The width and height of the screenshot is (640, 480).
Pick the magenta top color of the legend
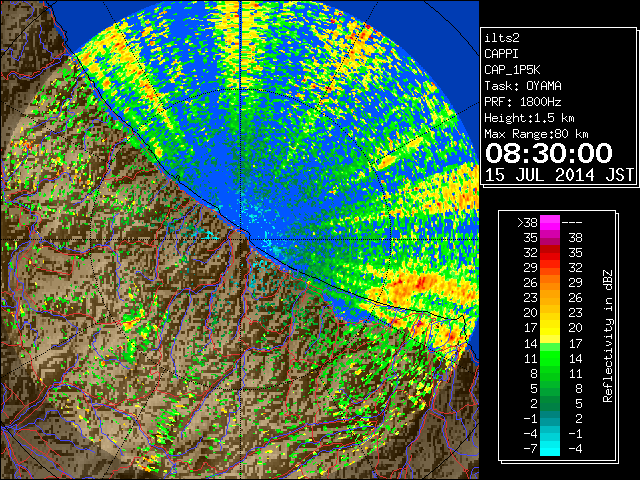[550, 223]
